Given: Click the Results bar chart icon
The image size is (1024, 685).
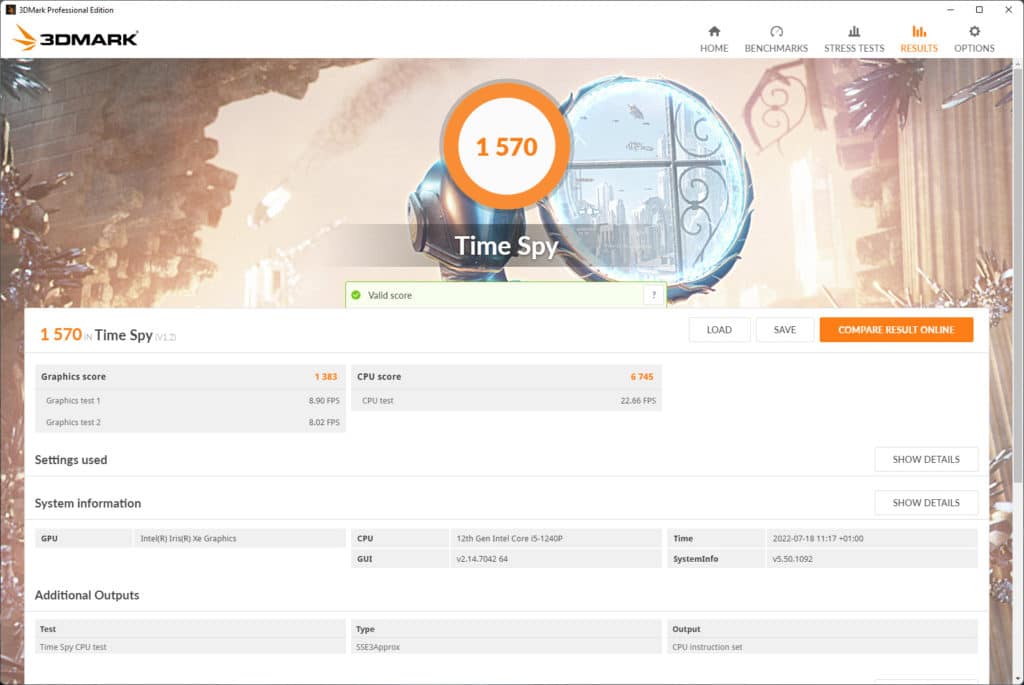Looking at the screenshot, I should click(x=919, y=31).
